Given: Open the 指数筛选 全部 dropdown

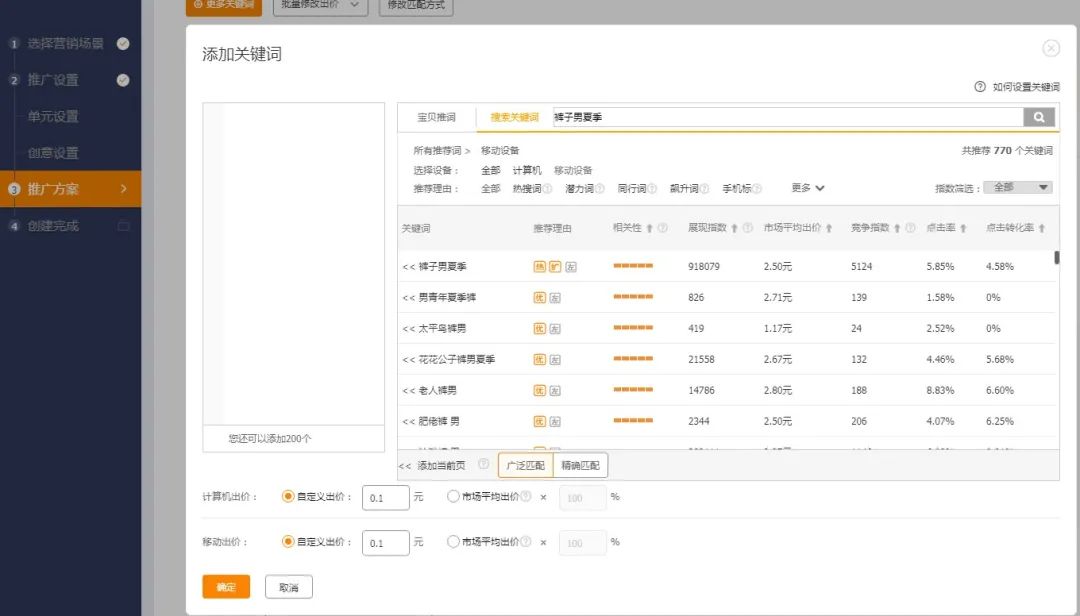Looking at the screenshot, I should (1017, 187).
